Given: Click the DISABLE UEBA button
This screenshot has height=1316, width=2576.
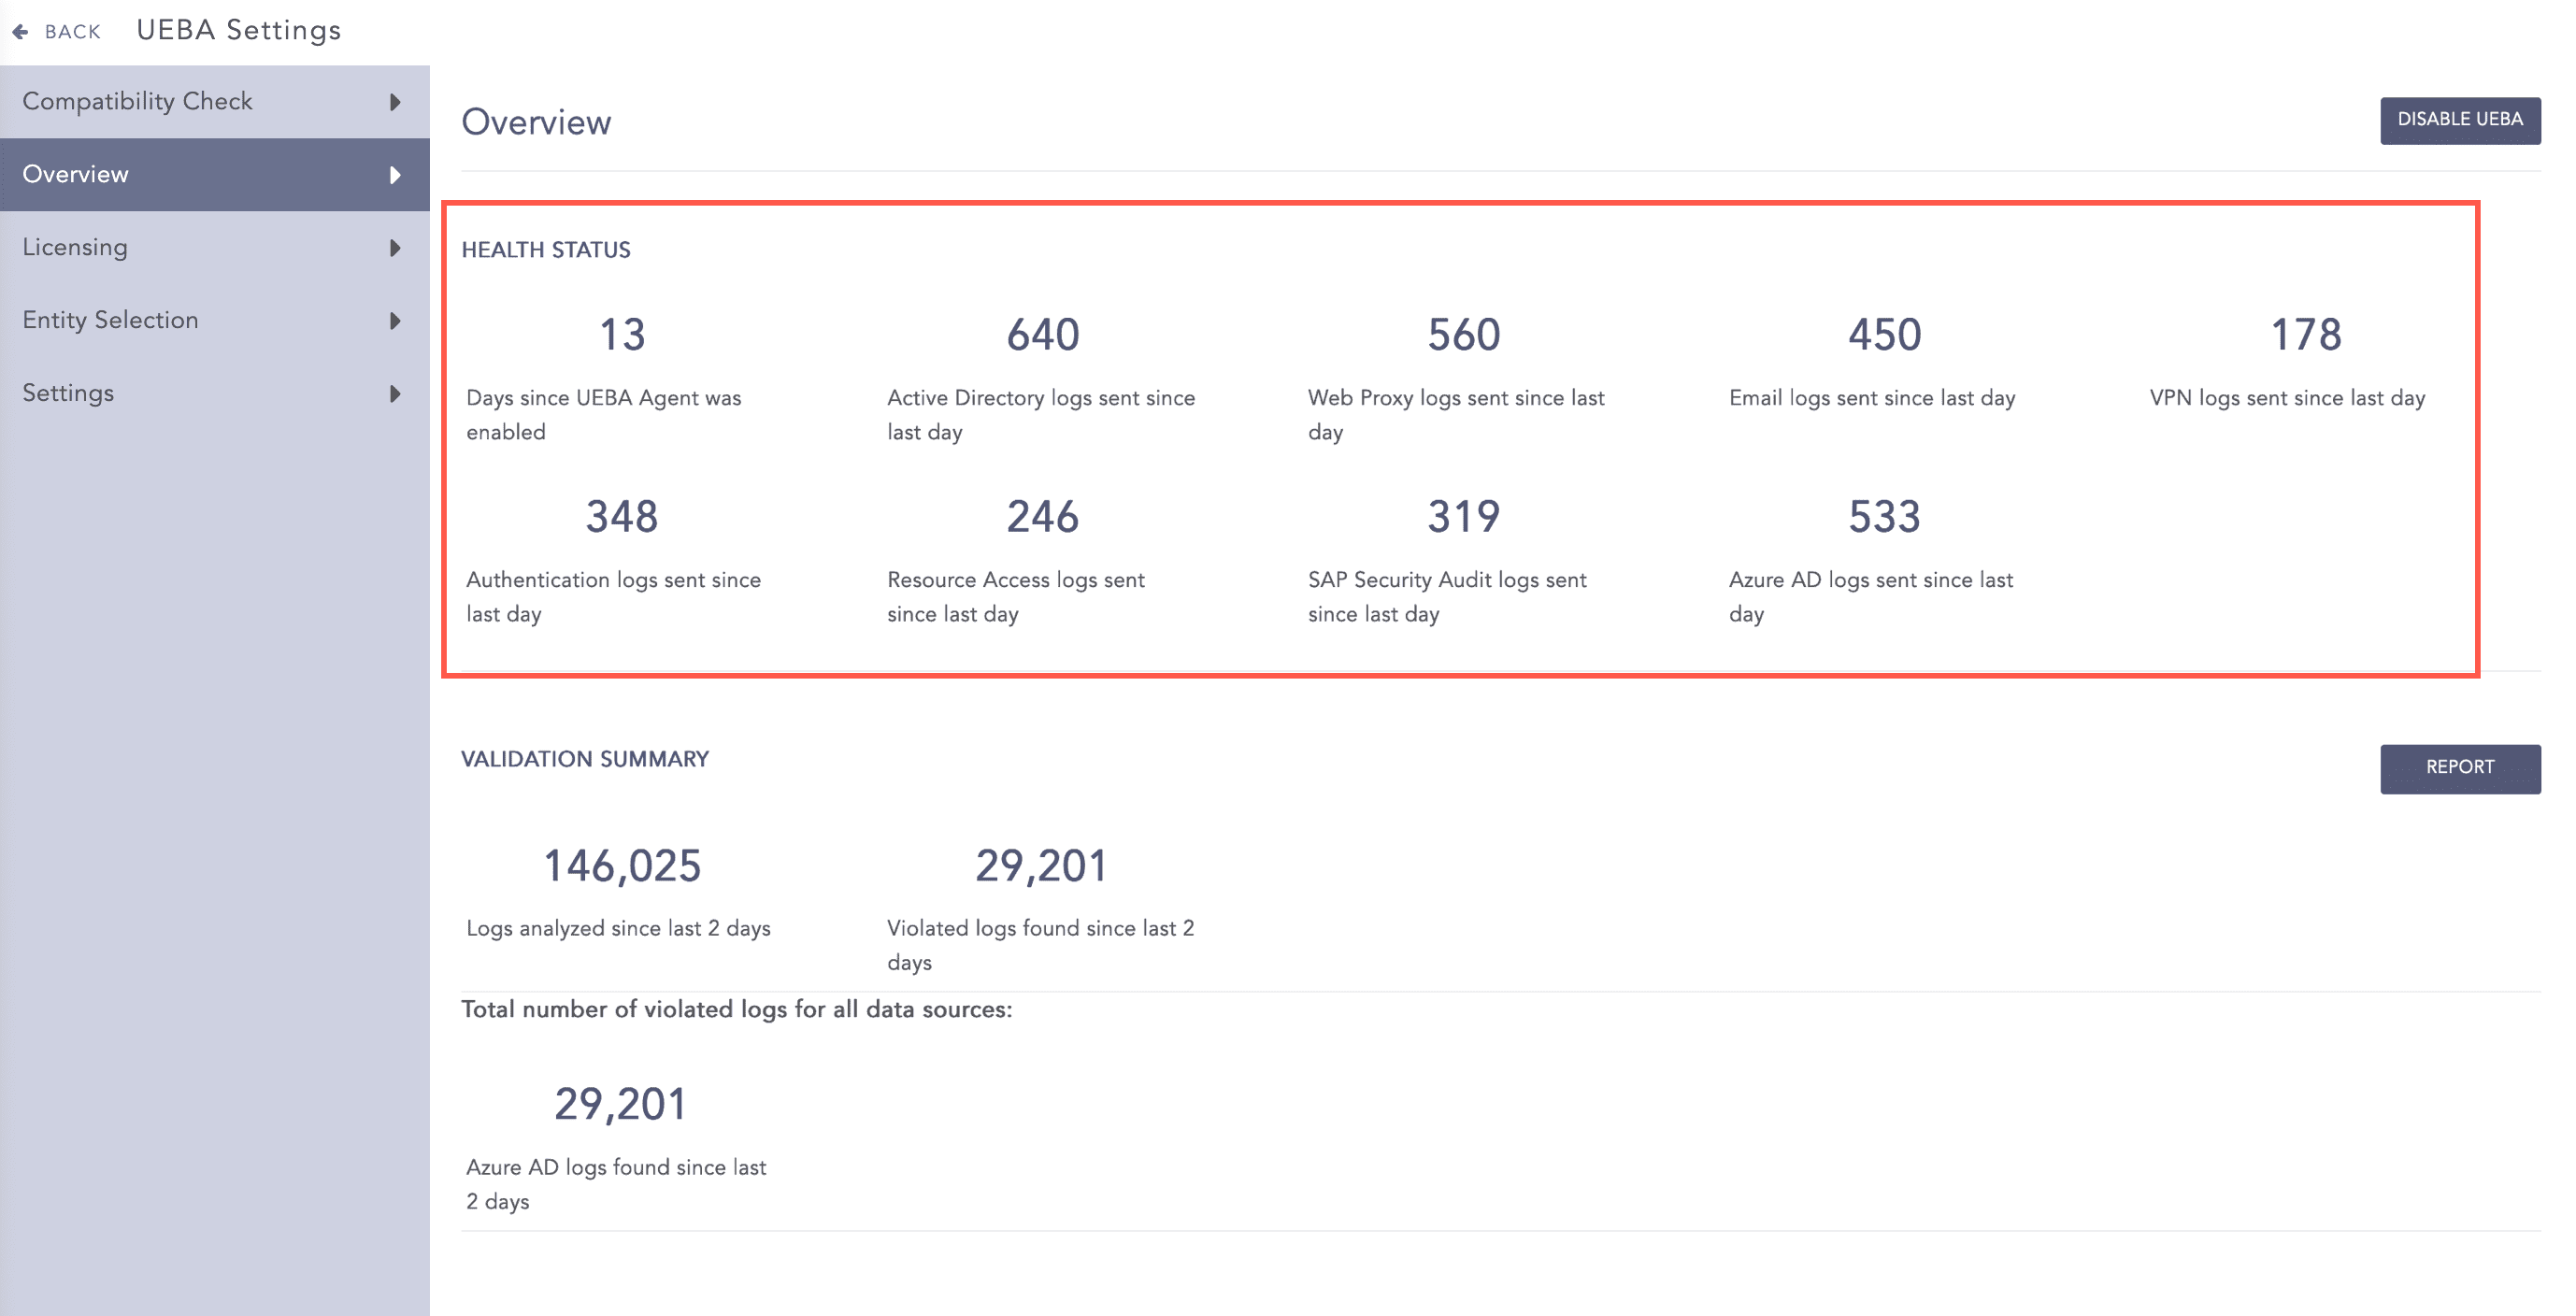Looking at the screenshot, I should coord(2461,120).
